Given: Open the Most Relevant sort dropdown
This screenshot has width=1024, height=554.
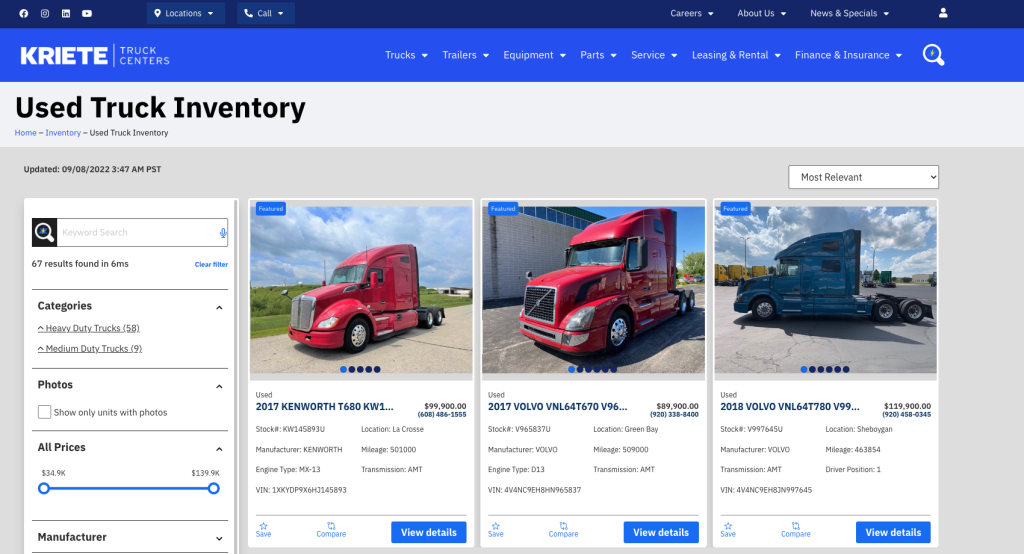Looking at the screenshot, I should click(863, 177).
